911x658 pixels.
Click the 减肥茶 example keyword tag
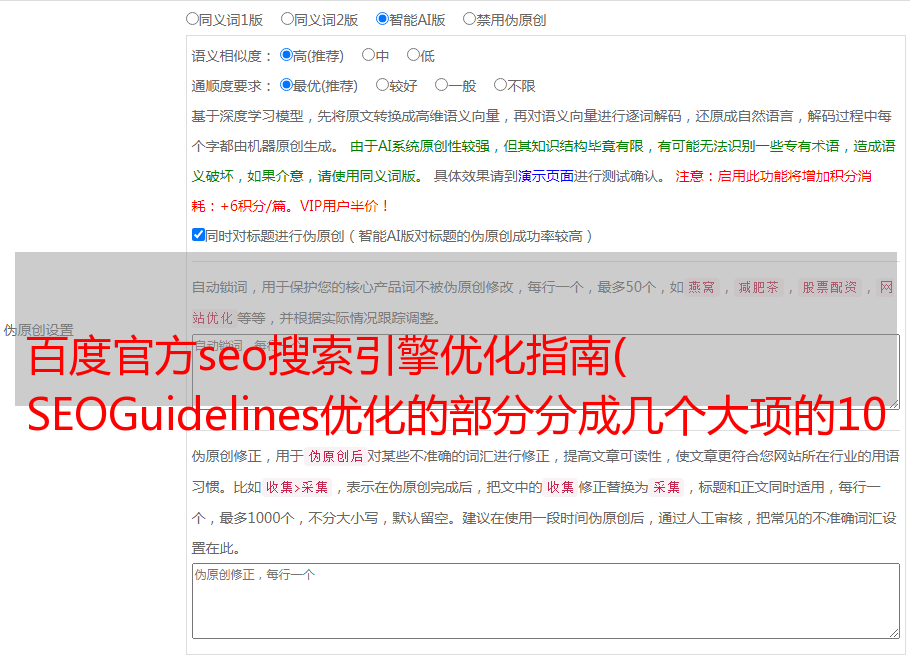758,287
